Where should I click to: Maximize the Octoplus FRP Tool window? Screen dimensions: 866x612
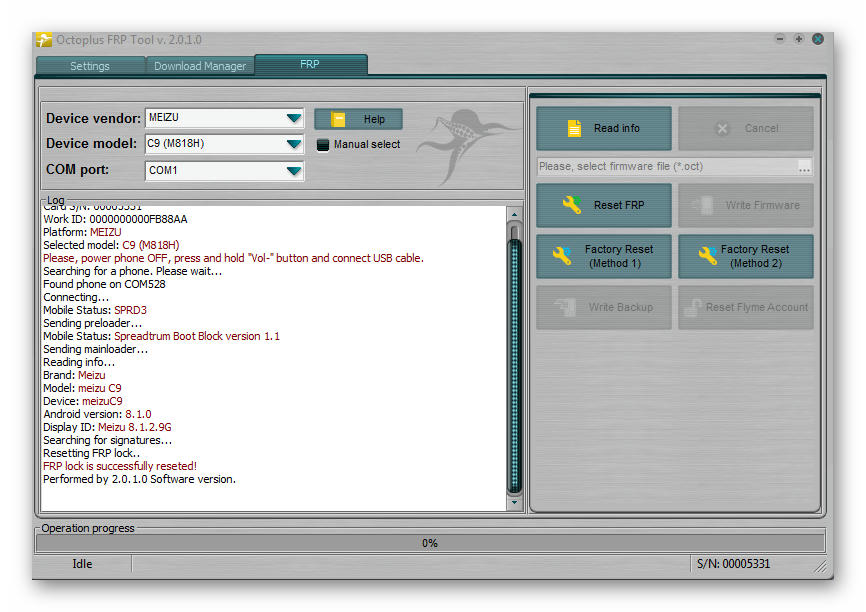click(x=799, y=39)
